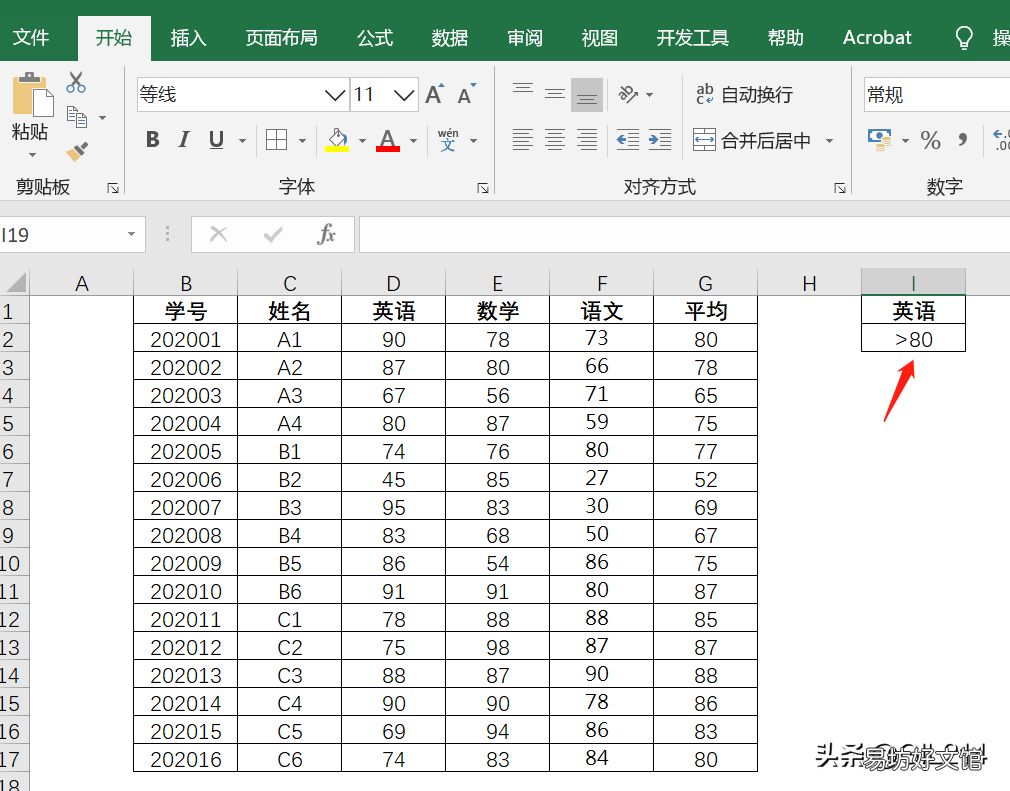
Task: Click the fx insert function button
Action: click(x=327, y=234)
